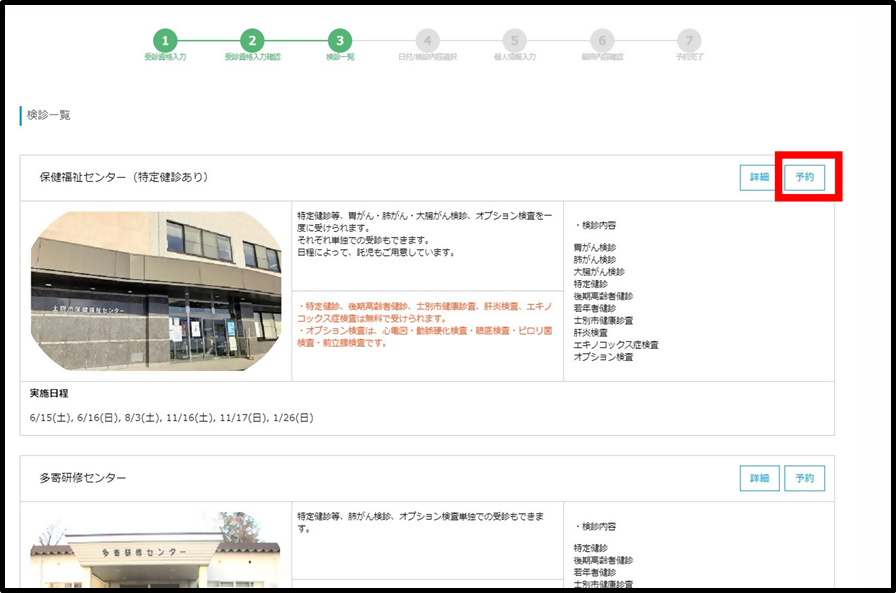Open 詳細 for 保健福祉センター
The image size is (896, 593).
pyautogui.click(x=759, y=177)
